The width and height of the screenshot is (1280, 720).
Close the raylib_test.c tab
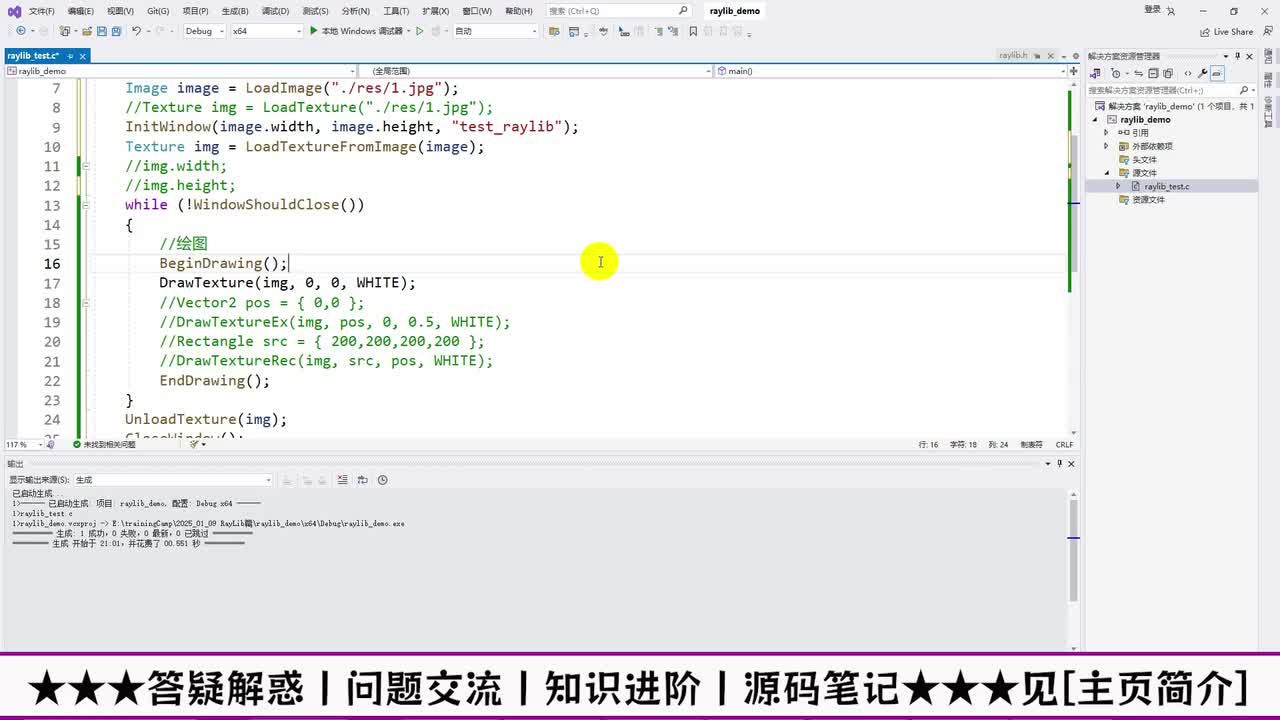pos(84,56)
